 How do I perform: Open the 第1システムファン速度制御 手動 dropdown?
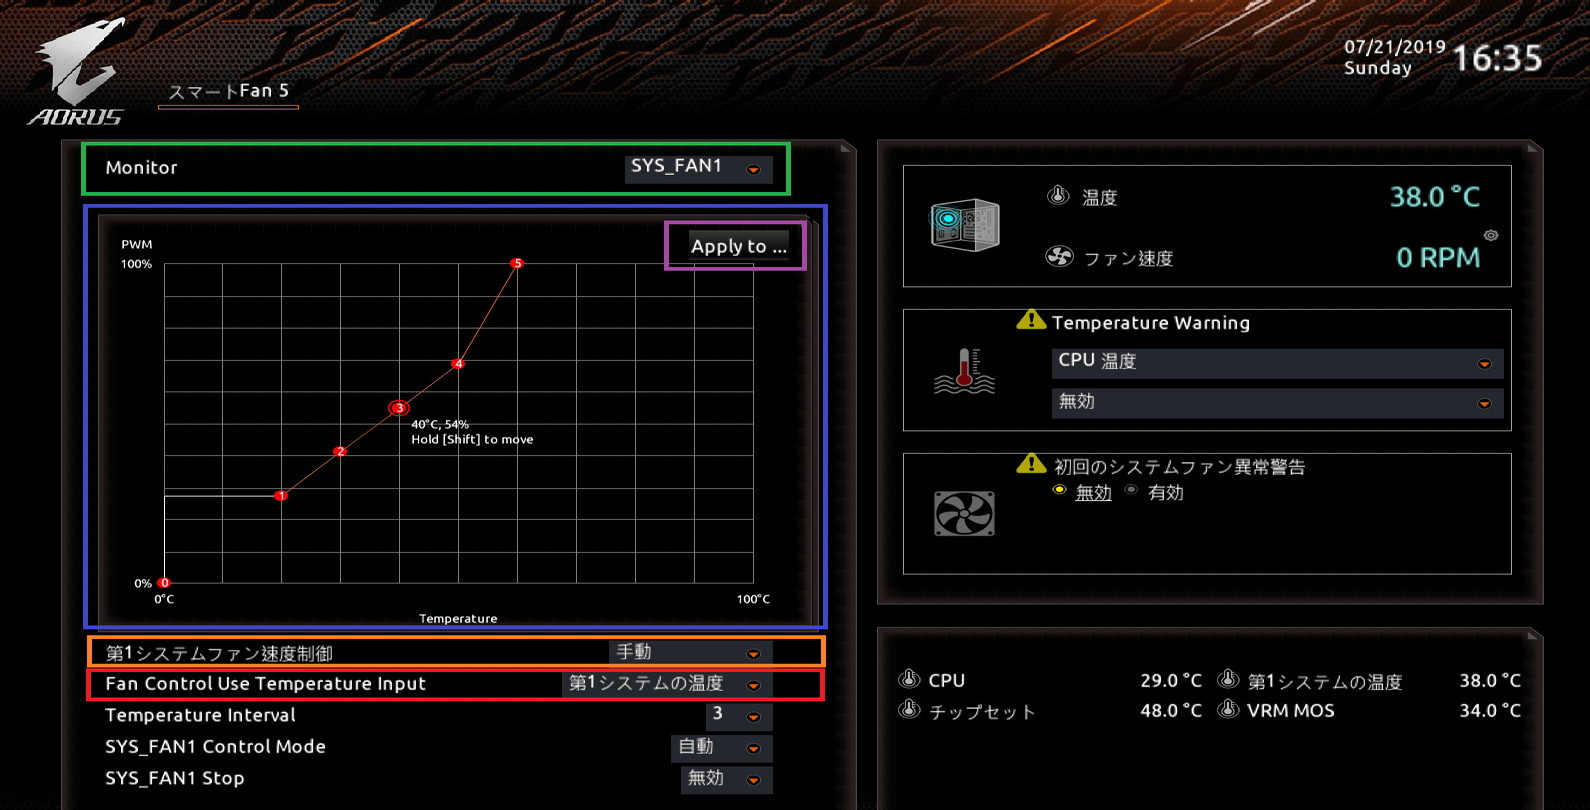coord(689,653)
